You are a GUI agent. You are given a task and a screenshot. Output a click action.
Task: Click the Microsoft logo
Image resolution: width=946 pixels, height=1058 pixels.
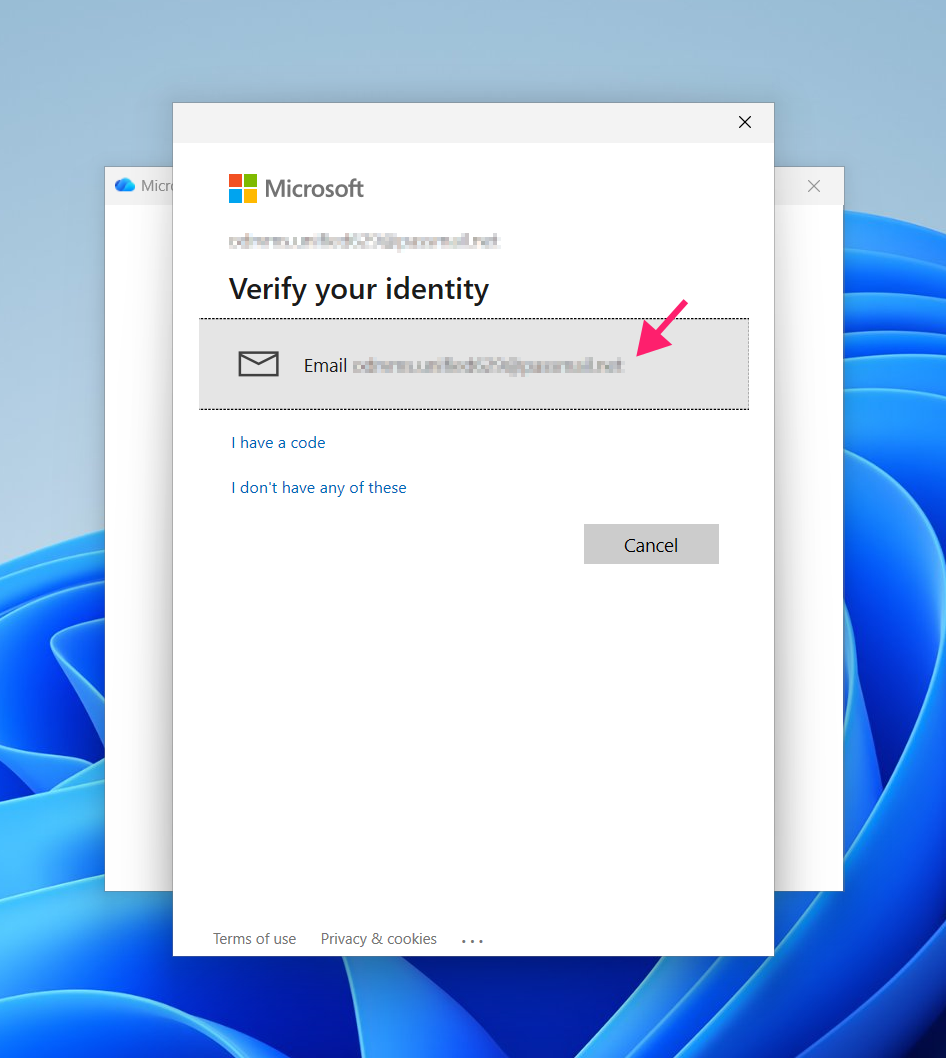[296, 188]
